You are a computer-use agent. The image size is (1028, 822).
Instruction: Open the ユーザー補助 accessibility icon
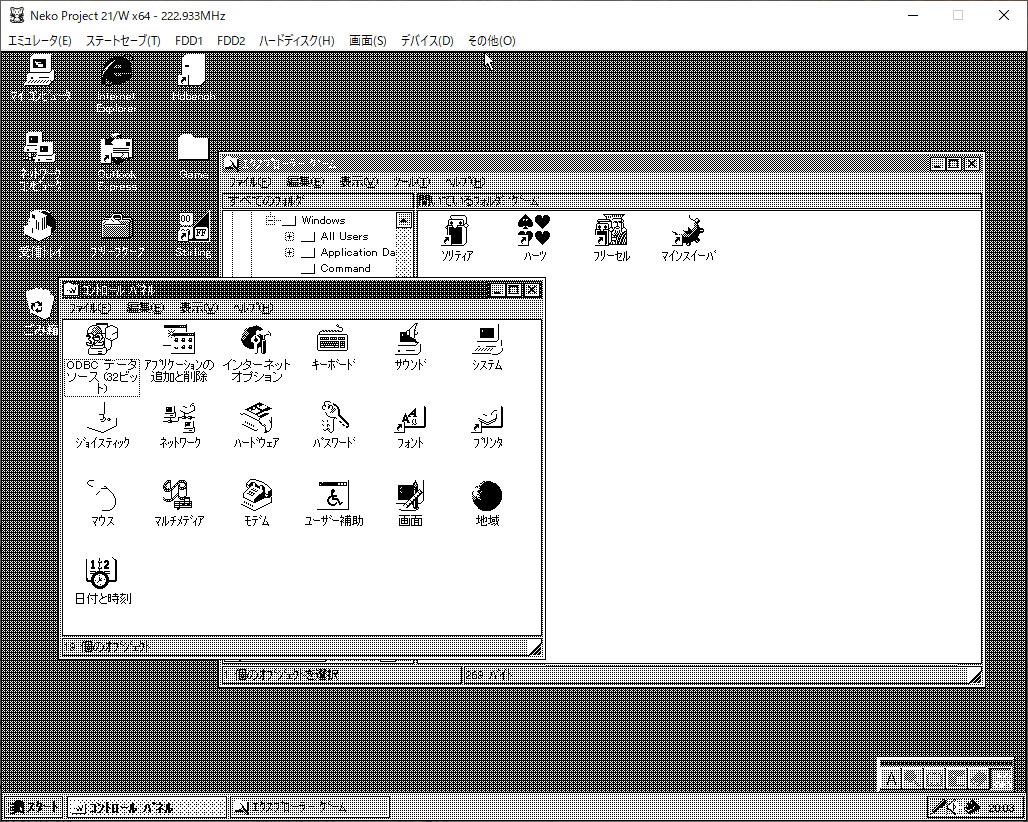pyautogui.click(x=334, y=504)
